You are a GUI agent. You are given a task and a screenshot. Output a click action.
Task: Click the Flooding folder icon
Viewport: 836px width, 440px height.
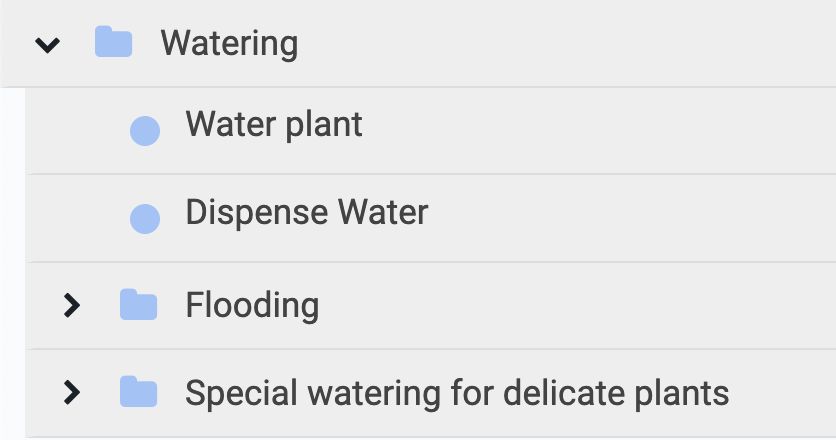(139, 305)
